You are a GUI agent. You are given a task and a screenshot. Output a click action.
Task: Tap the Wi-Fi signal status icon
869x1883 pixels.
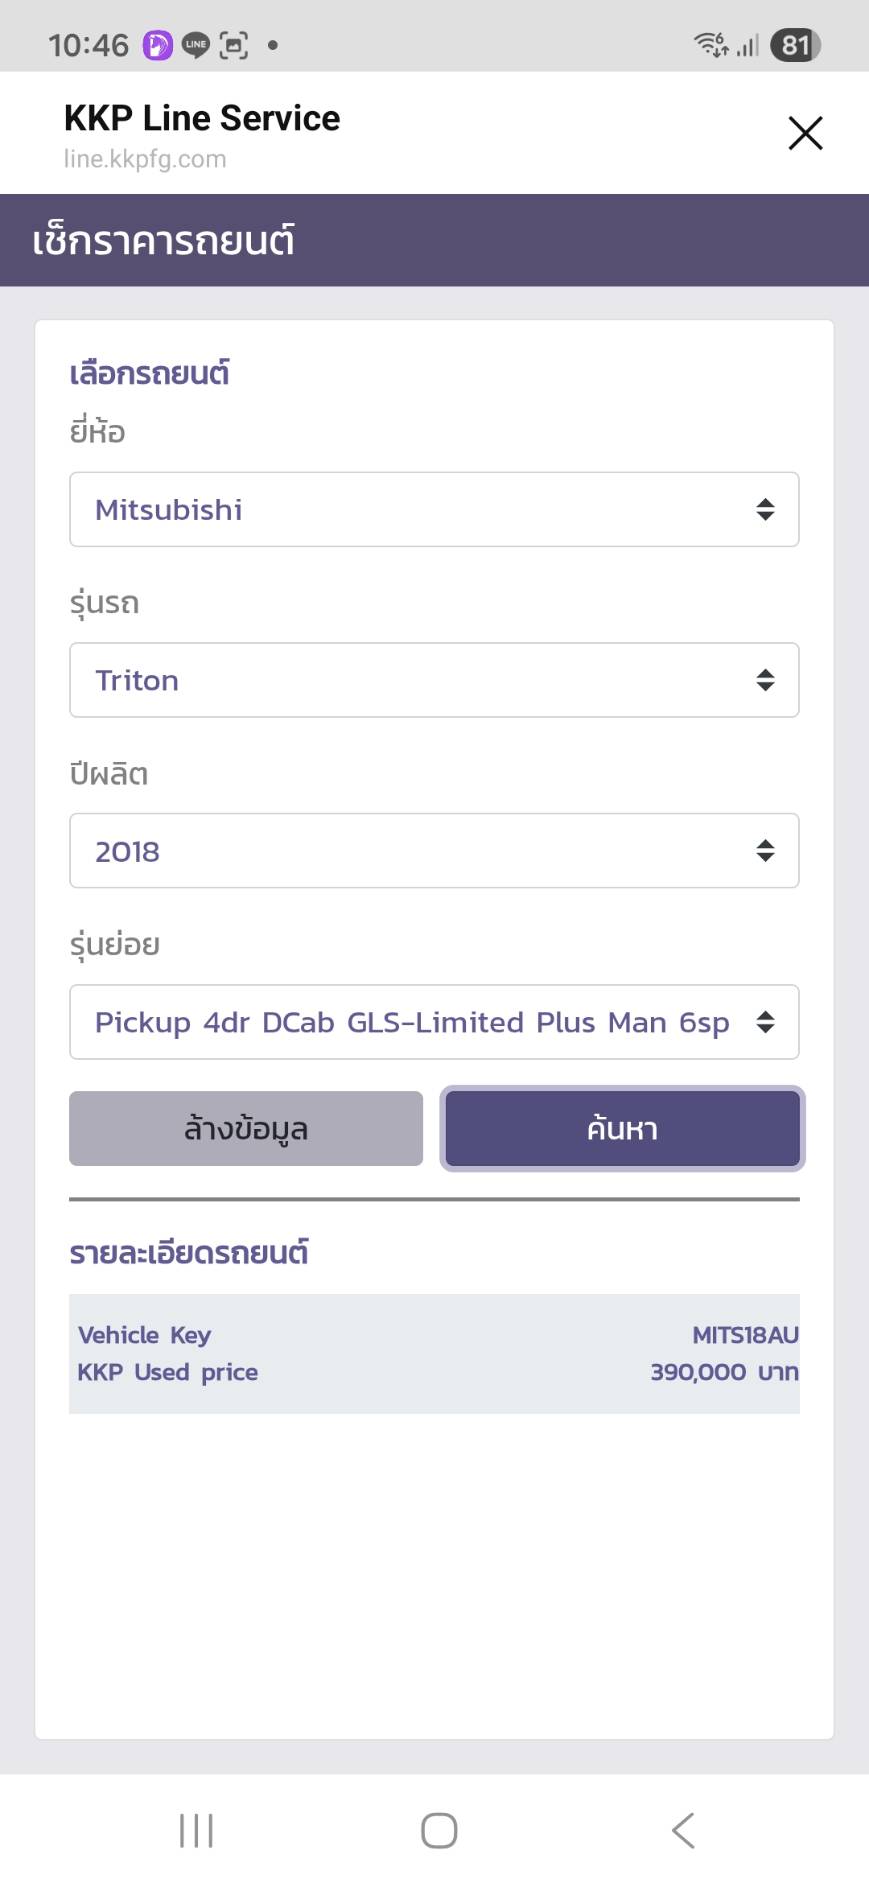[x=711, y=44]
